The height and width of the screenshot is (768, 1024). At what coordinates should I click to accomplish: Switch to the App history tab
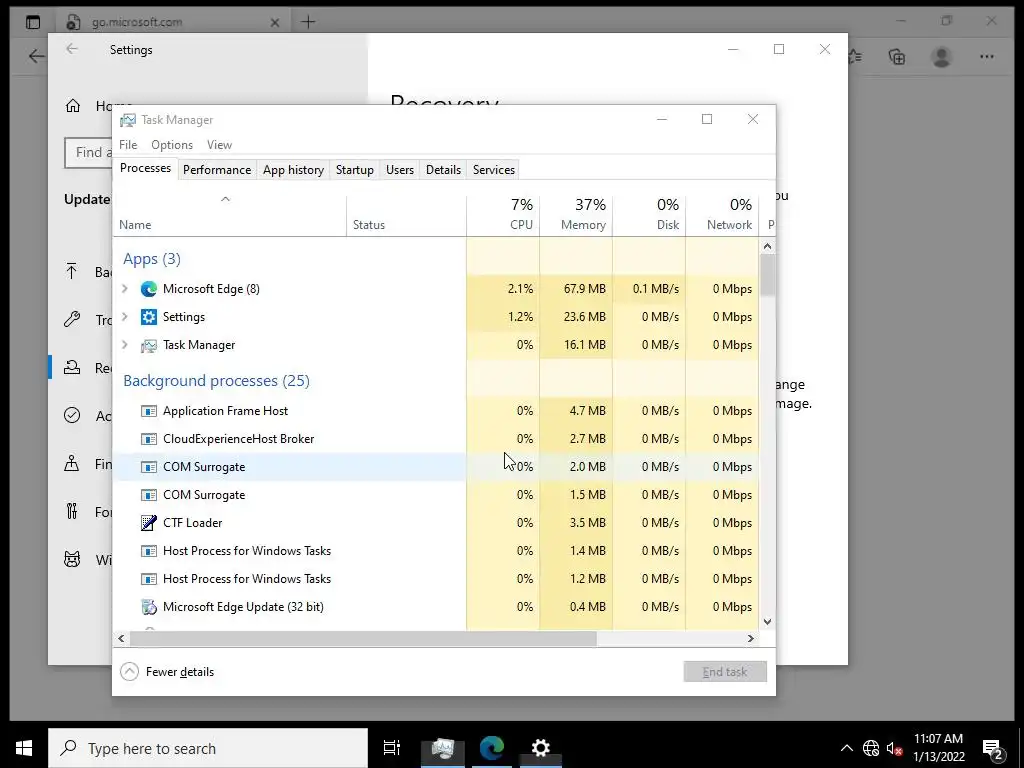point(293,170)
